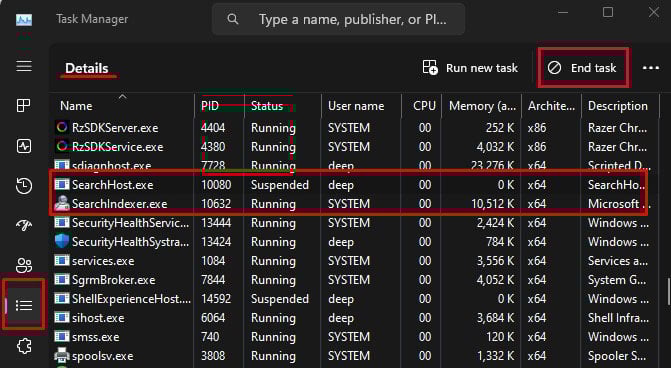Click the End task button
The width and height of the screenshot is (671, 368).
click(583, 68)
